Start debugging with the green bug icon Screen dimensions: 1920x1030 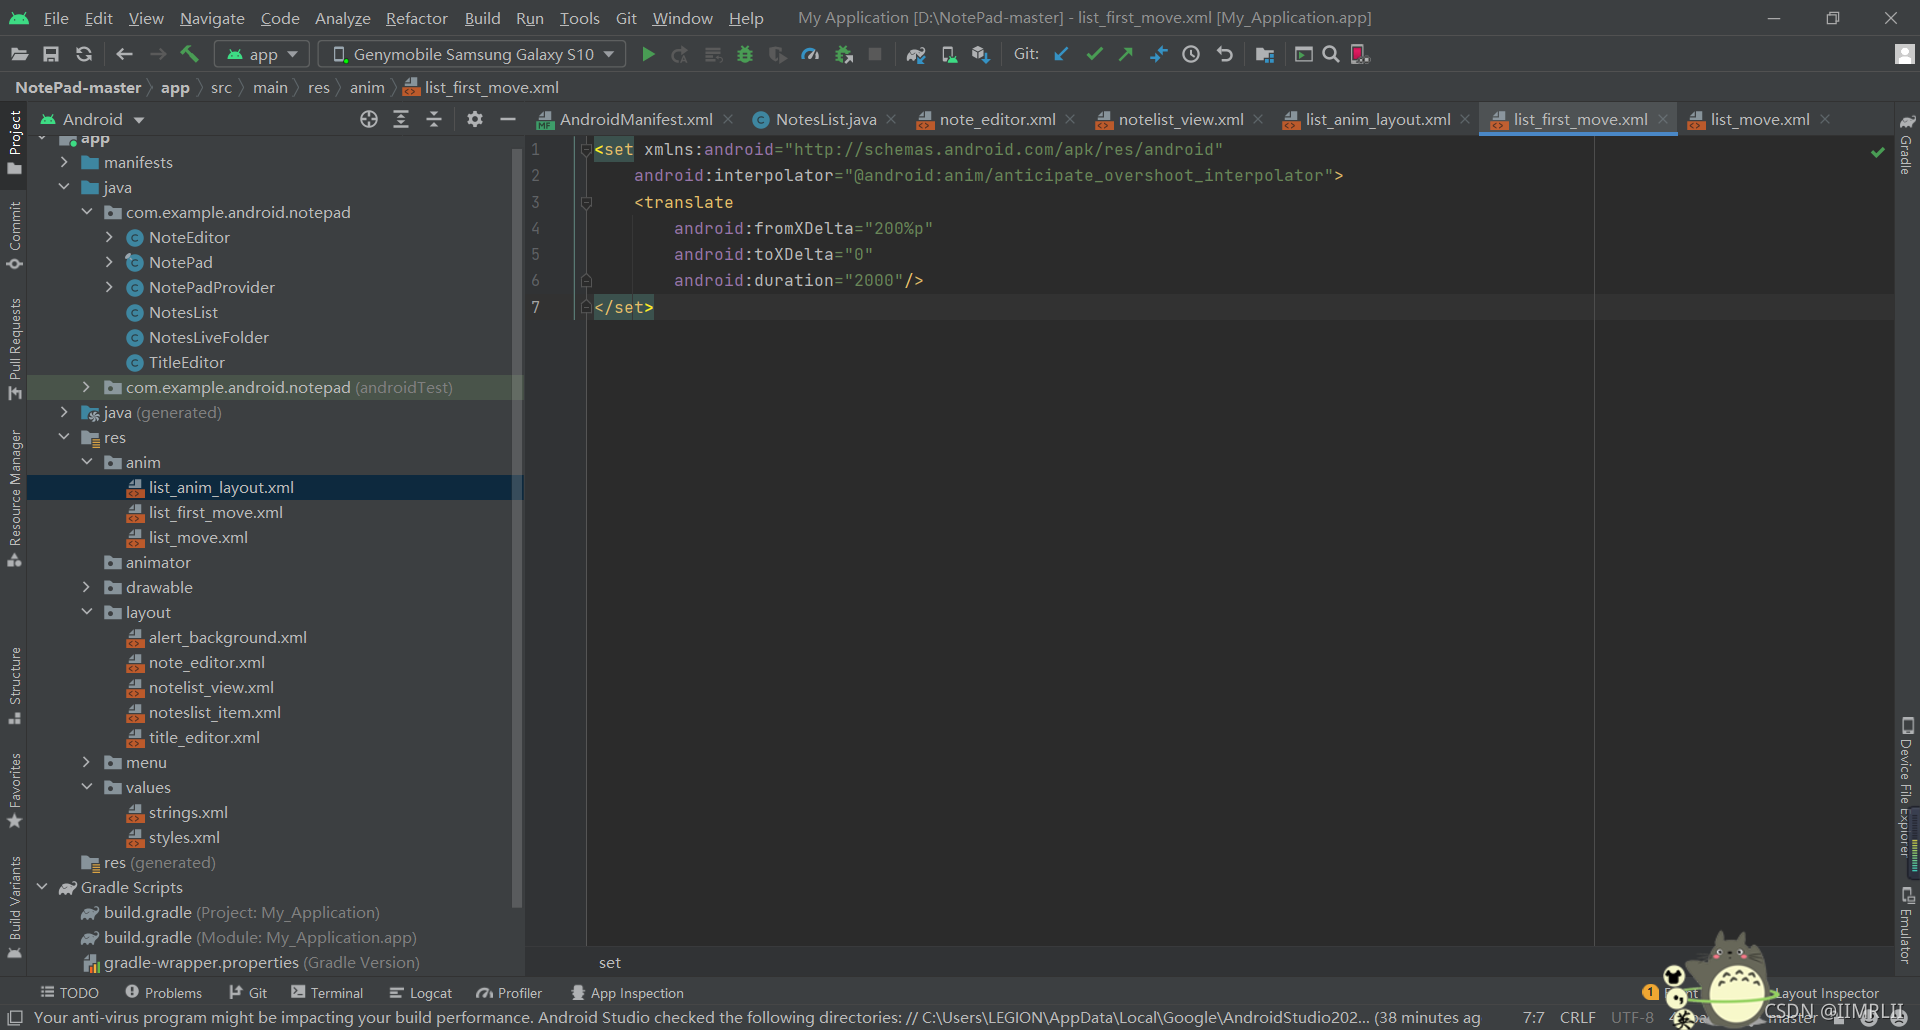[745, 54]
